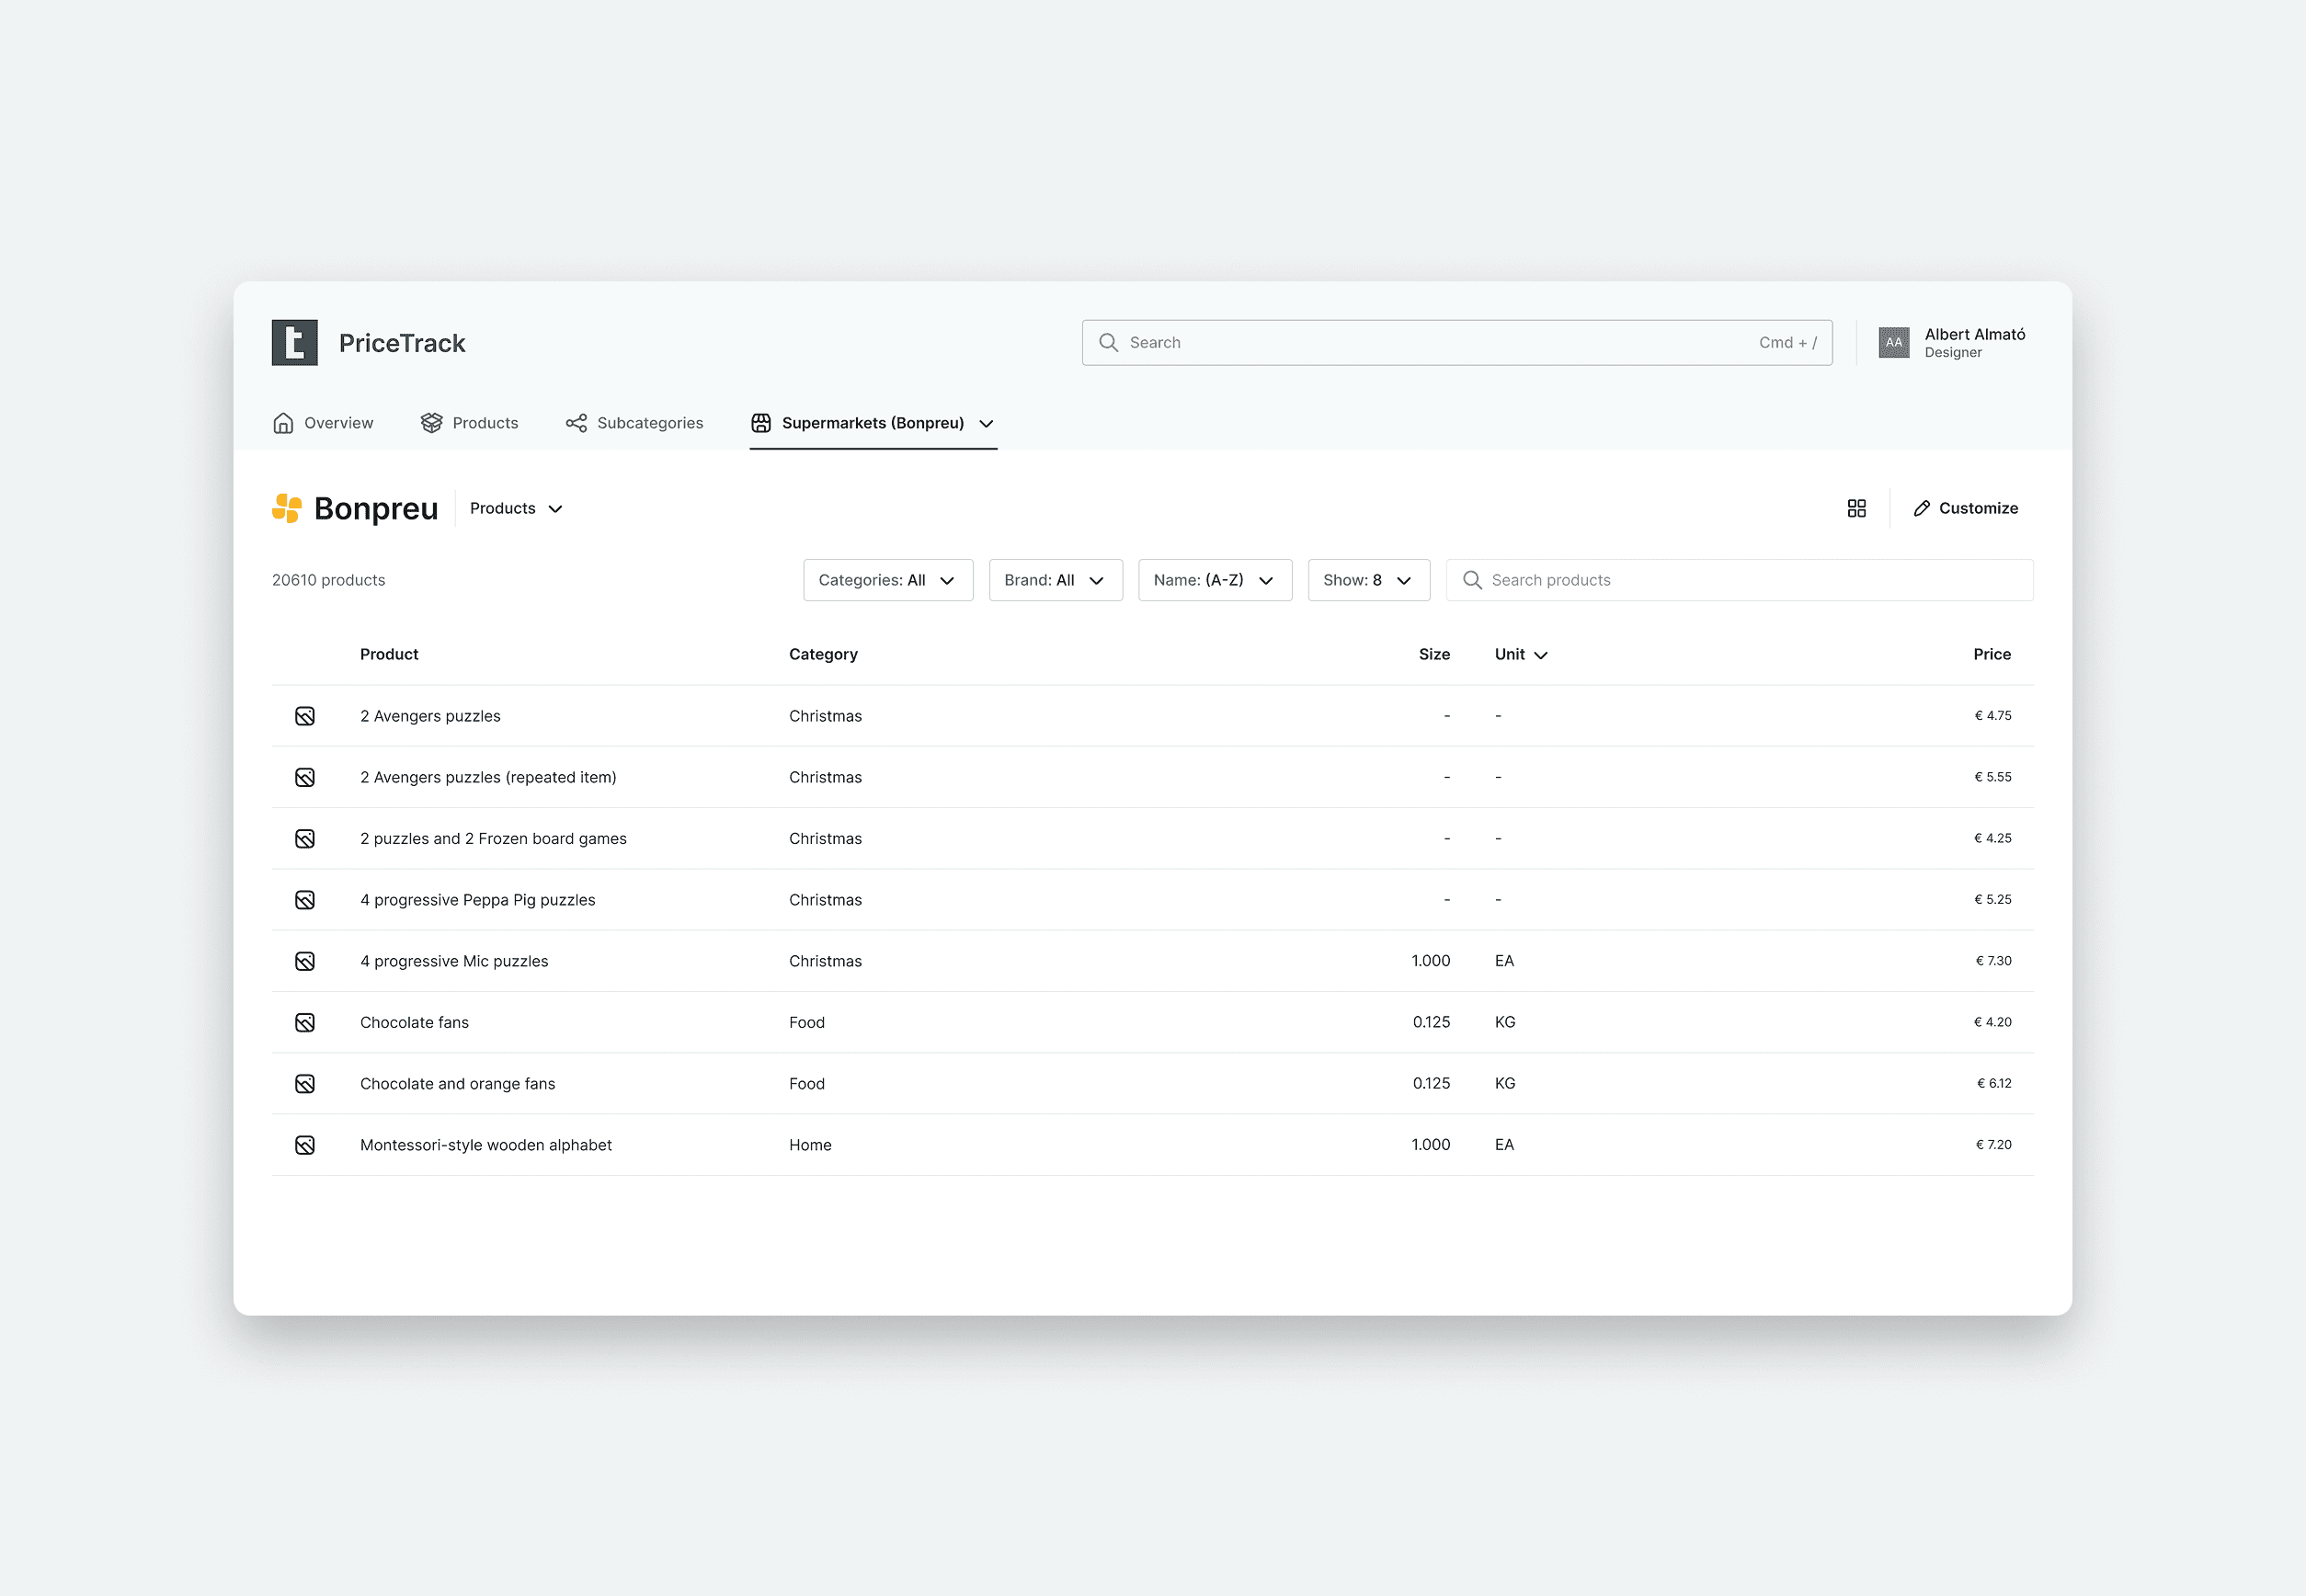This screenshot has width=2306, height=1596.
Task: Sort by the Unit column header
Action: click(1520, 654)
